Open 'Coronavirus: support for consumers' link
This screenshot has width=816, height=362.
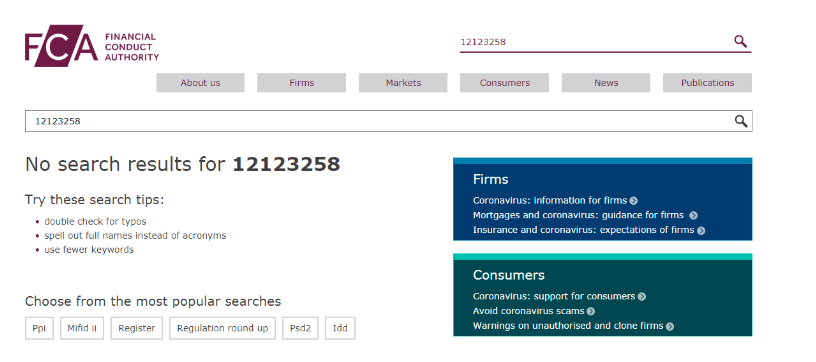tap(554, 296)
